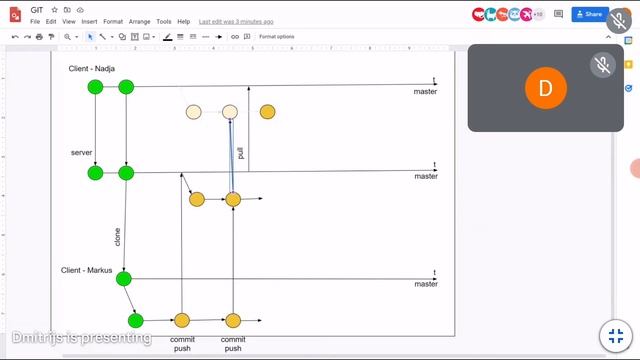Click the orange D participant avatar
The height and width of the screenshot is (360, 640).
(546, 88)
